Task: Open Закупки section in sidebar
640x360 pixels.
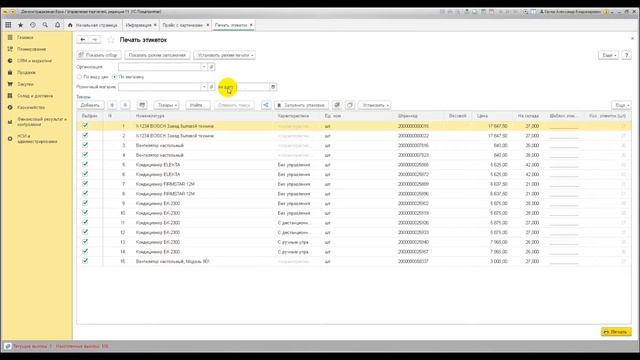Action: (x=25, y=84)
